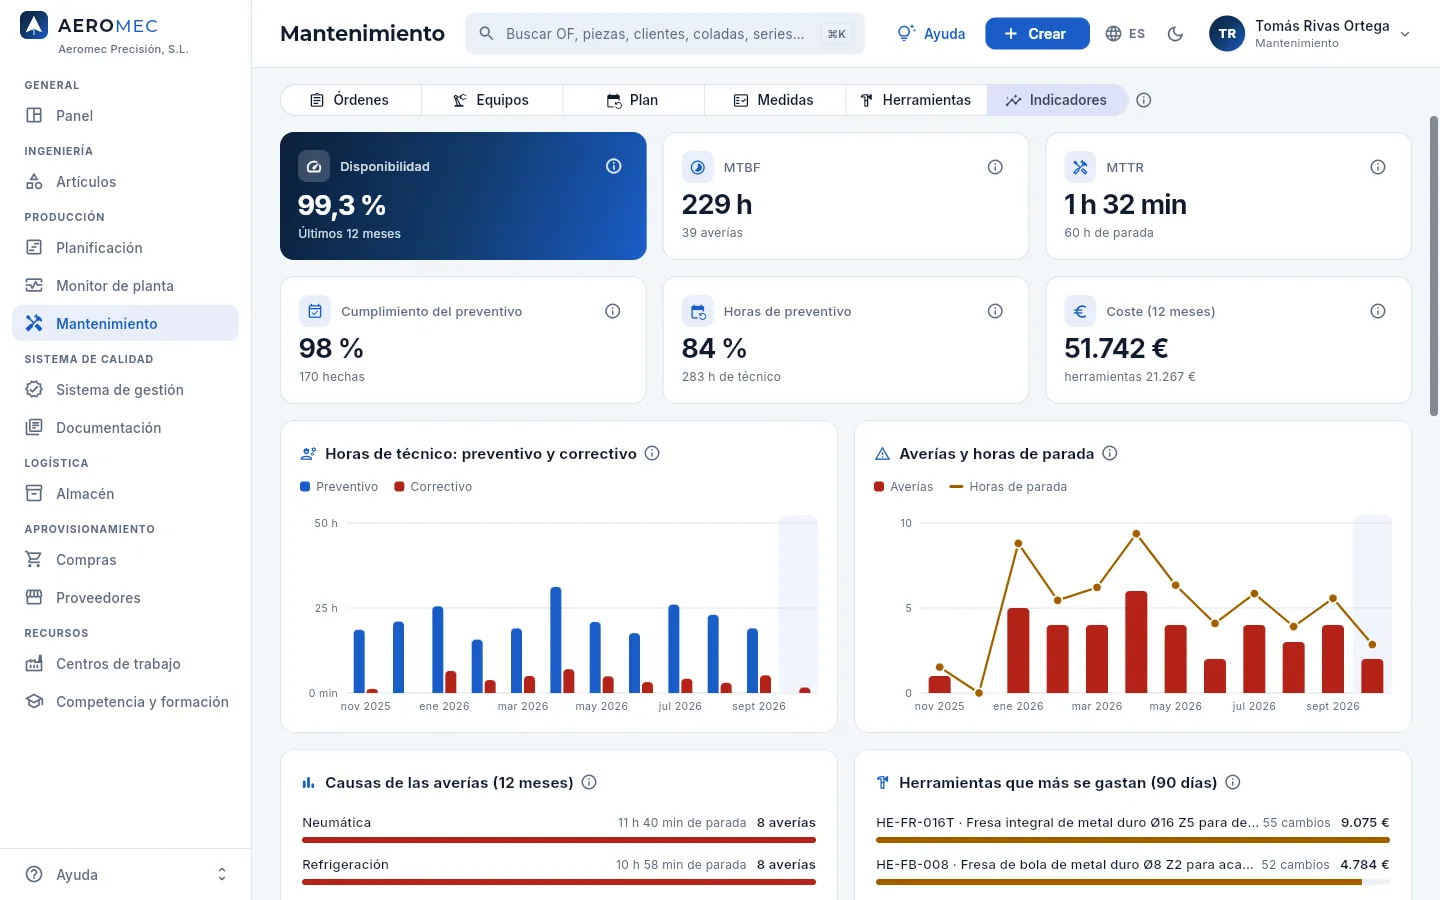Click the info icon beside the tab bar
Screen dimensions: 1440x900
1144,100
